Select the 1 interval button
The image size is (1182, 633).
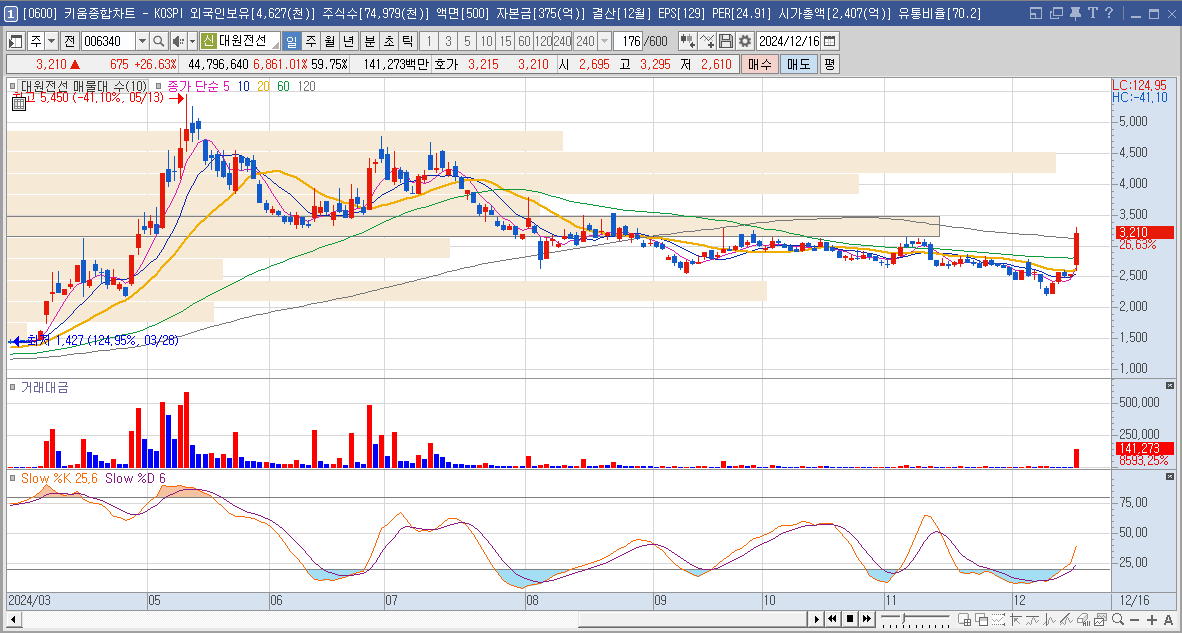pyautogui.click(x=427, y=41)
